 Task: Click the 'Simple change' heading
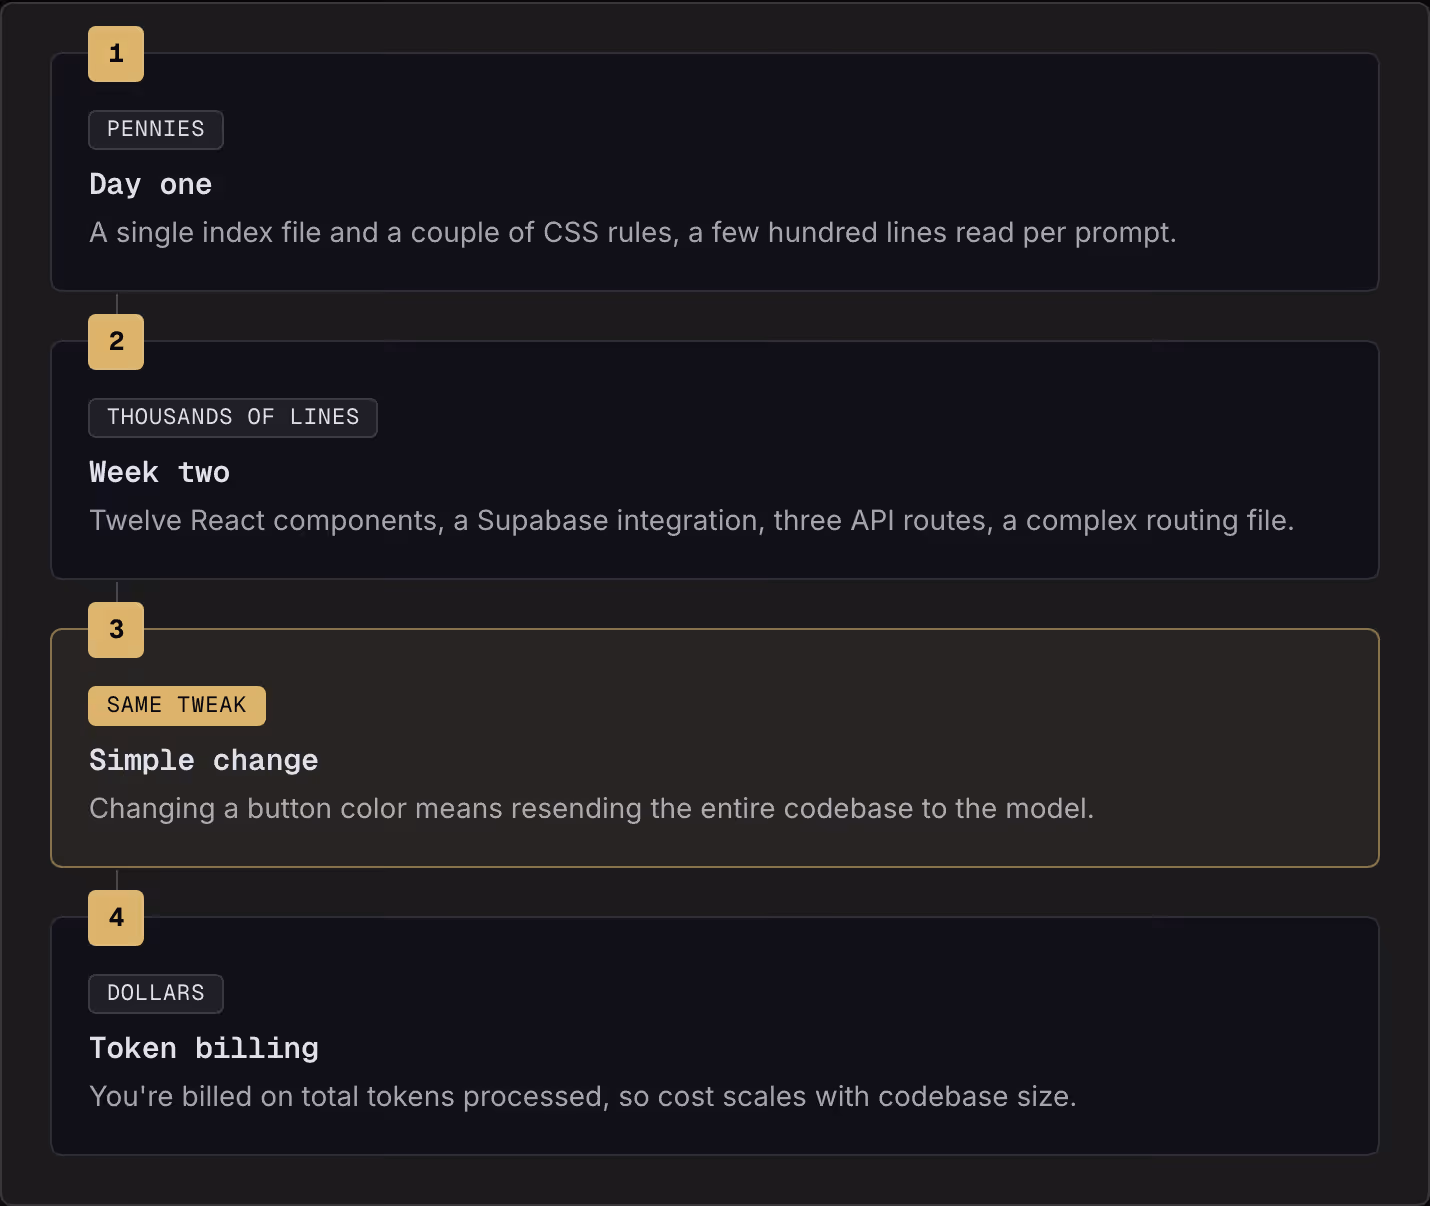(x=204, y=761)
